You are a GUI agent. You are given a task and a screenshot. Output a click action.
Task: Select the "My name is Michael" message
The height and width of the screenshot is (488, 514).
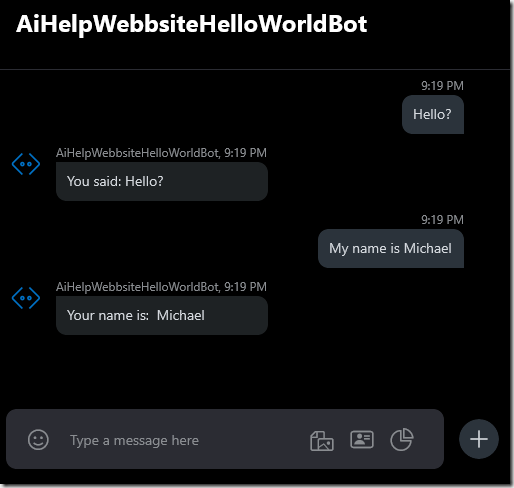(x=391, y=248)
